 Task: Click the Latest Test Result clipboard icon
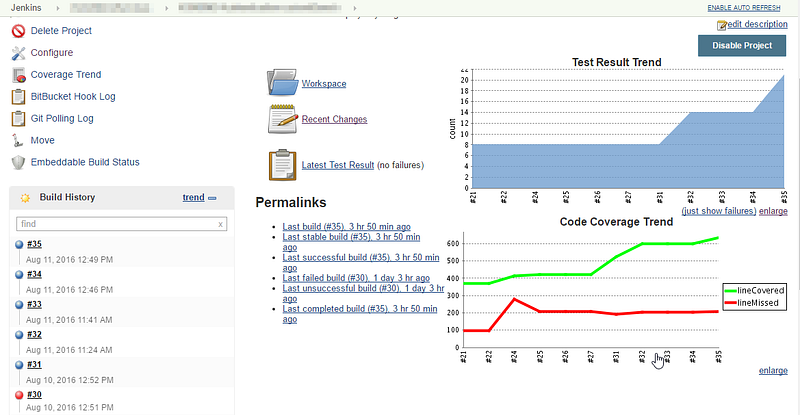(x=283, y=165)
